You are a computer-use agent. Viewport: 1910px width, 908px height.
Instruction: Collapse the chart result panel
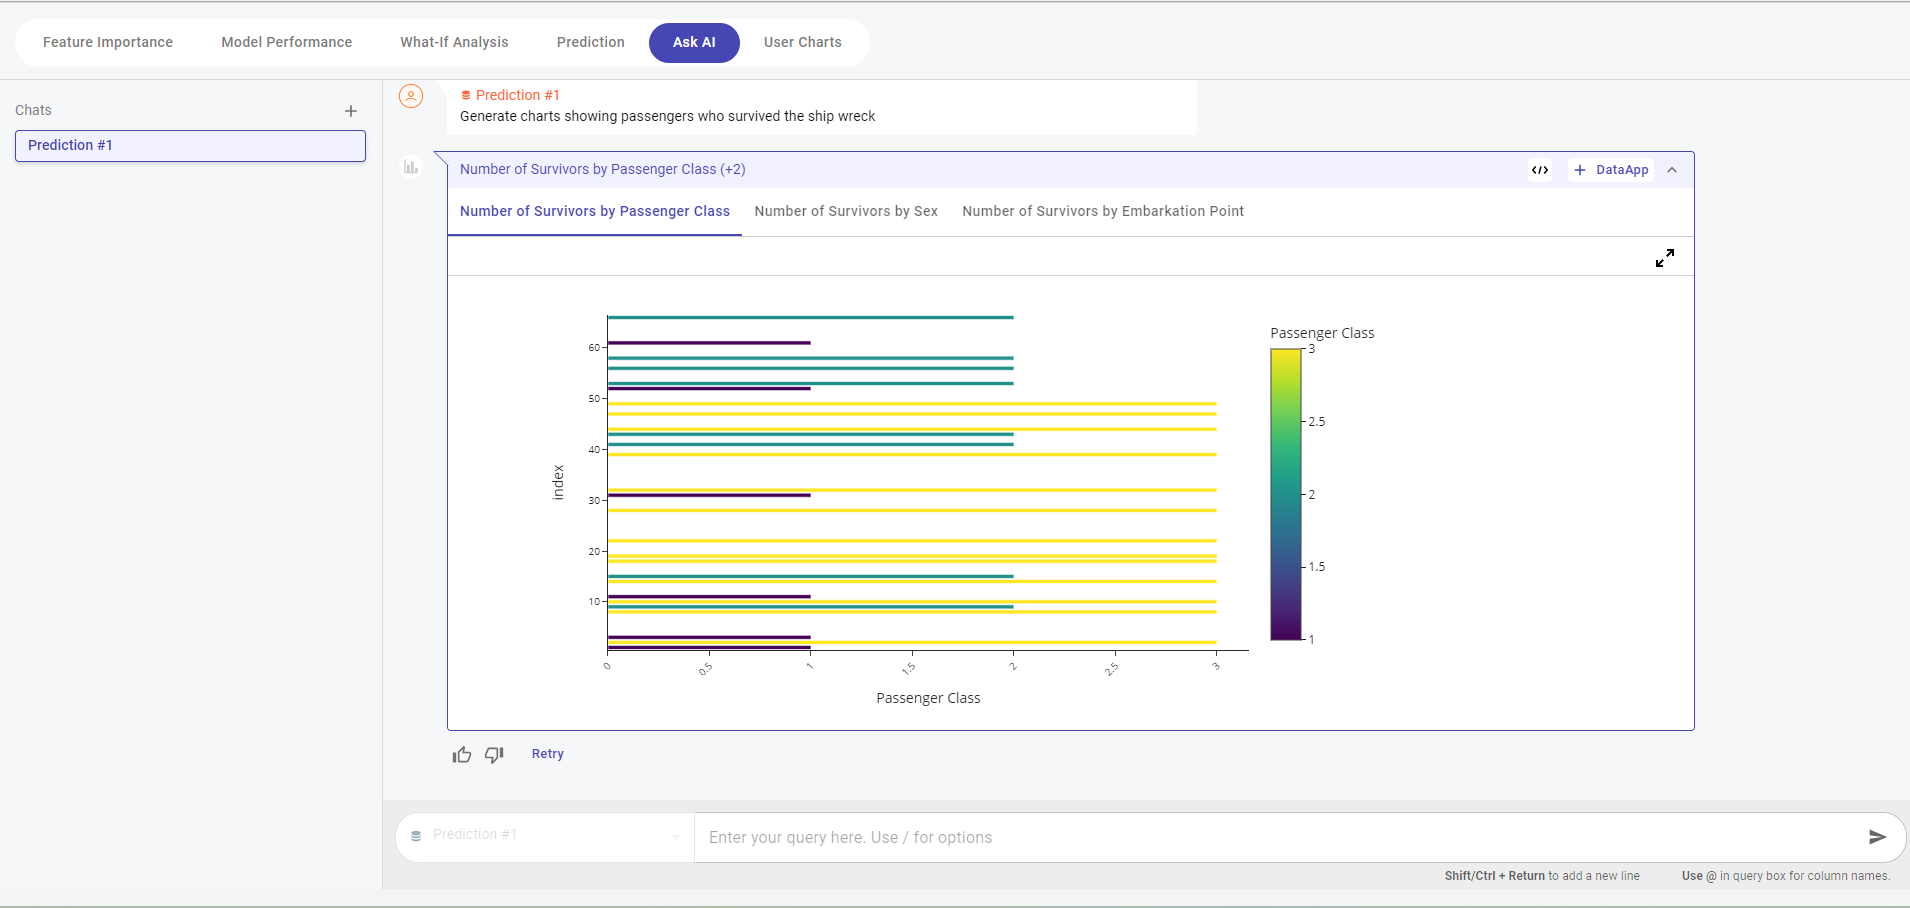tap(1672, 170)
